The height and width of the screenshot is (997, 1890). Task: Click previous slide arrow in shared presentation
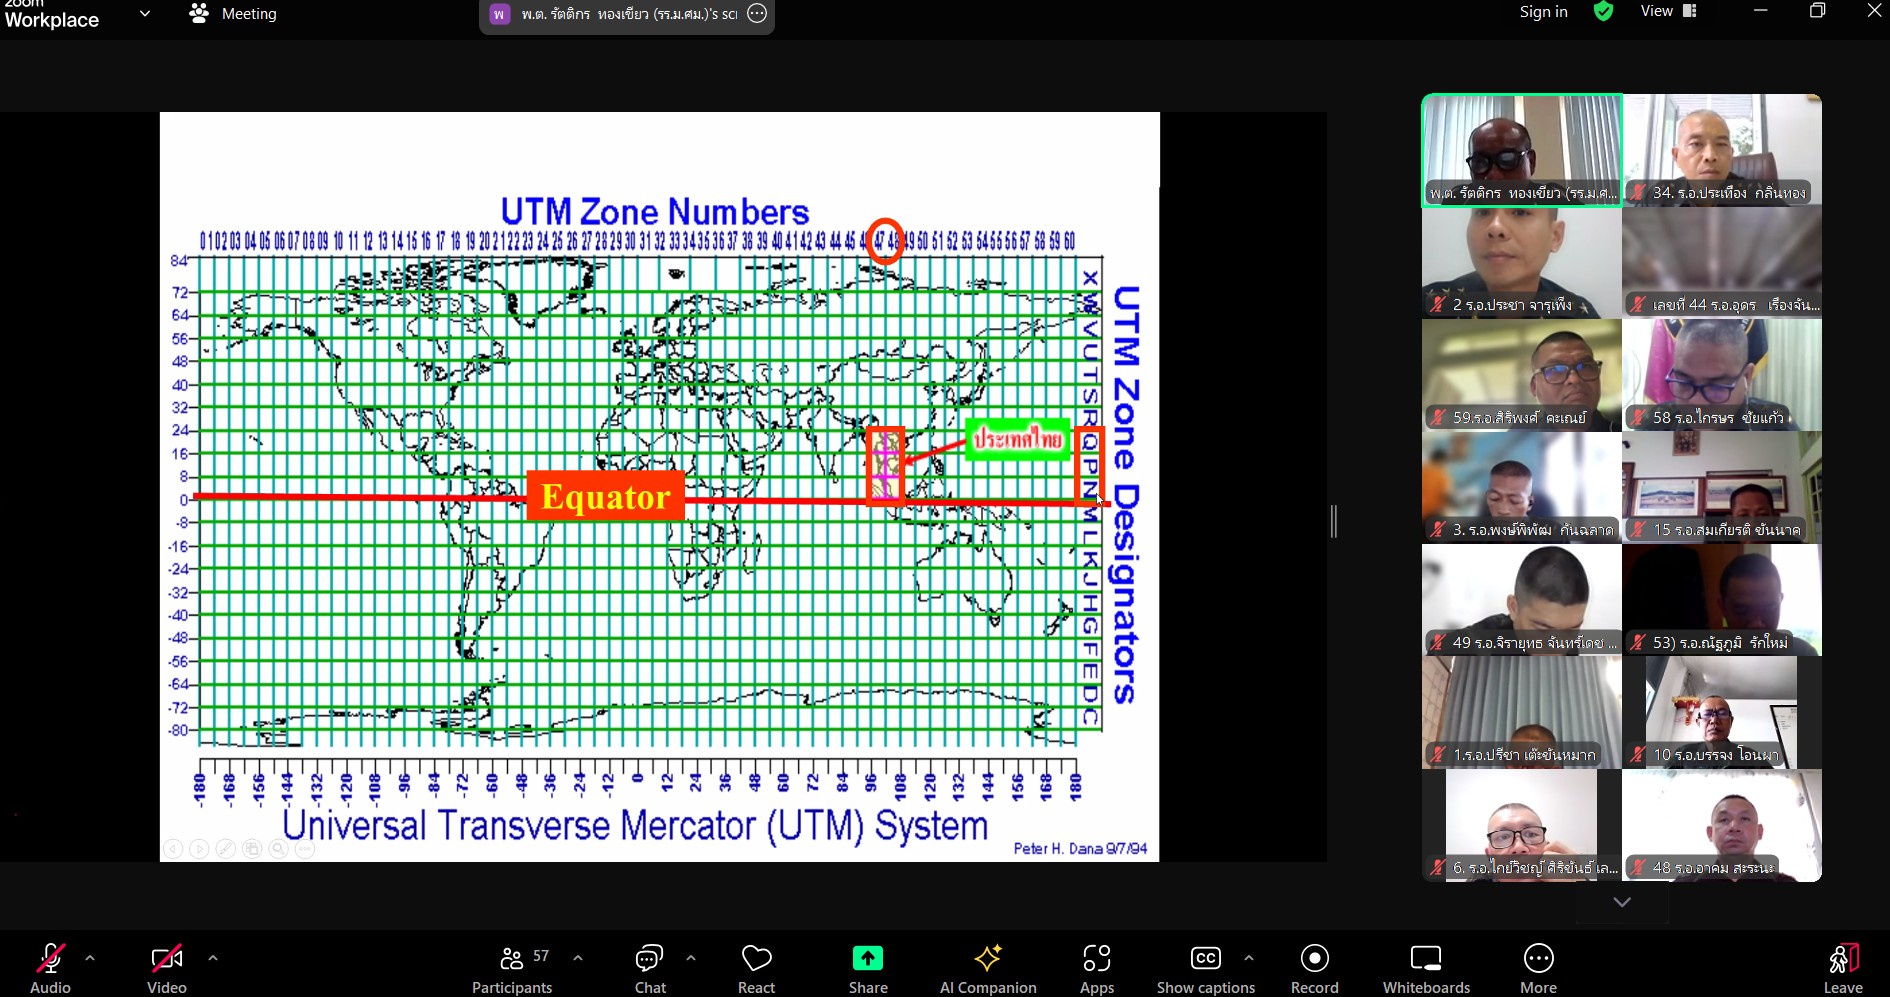[x=173, y=849]
